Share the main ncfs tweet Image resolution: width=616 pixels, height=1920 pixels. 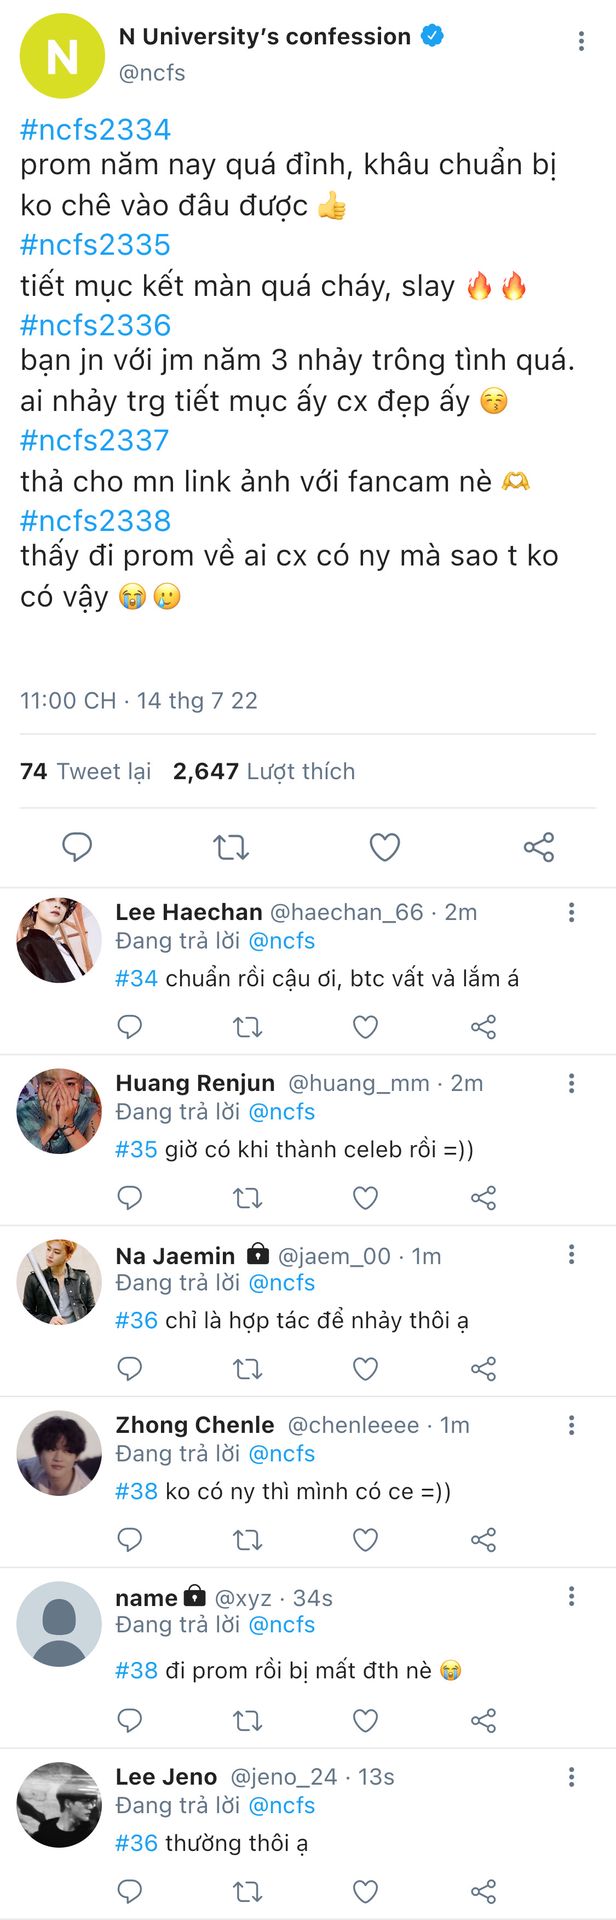538,847
